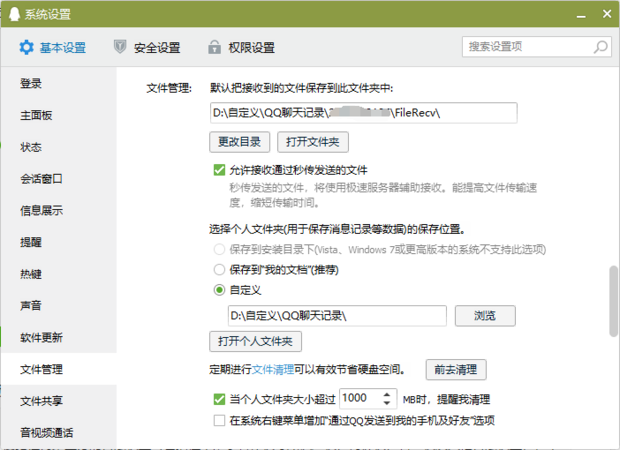This screenshot has width=620, height=450.
Task: Click the vertical scrollbar thumb
Action: pyautogui.click(x=612, y=300)
